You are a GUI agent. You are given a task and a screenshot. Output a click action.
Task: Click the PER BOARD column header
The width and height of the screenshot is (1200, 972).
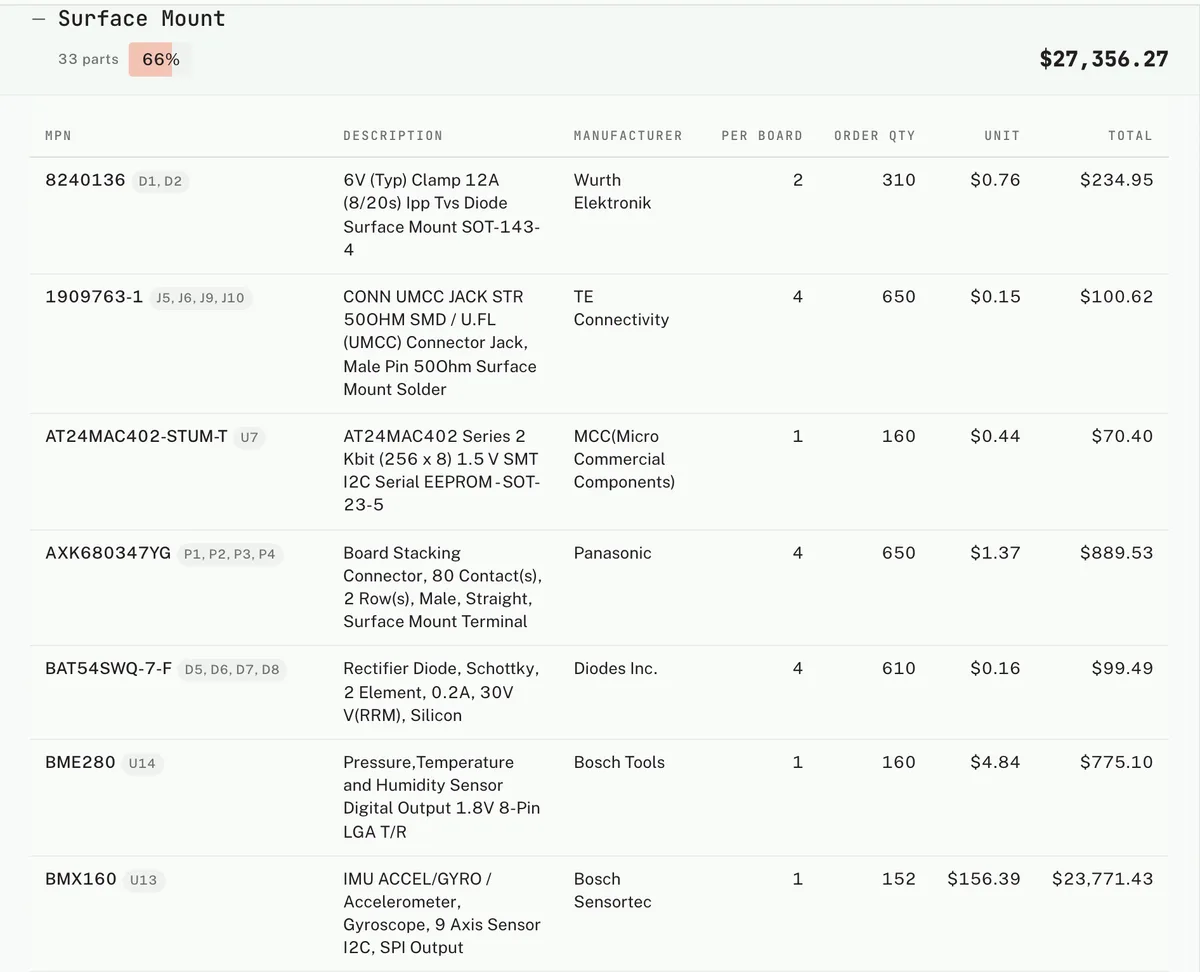(762, 135)
